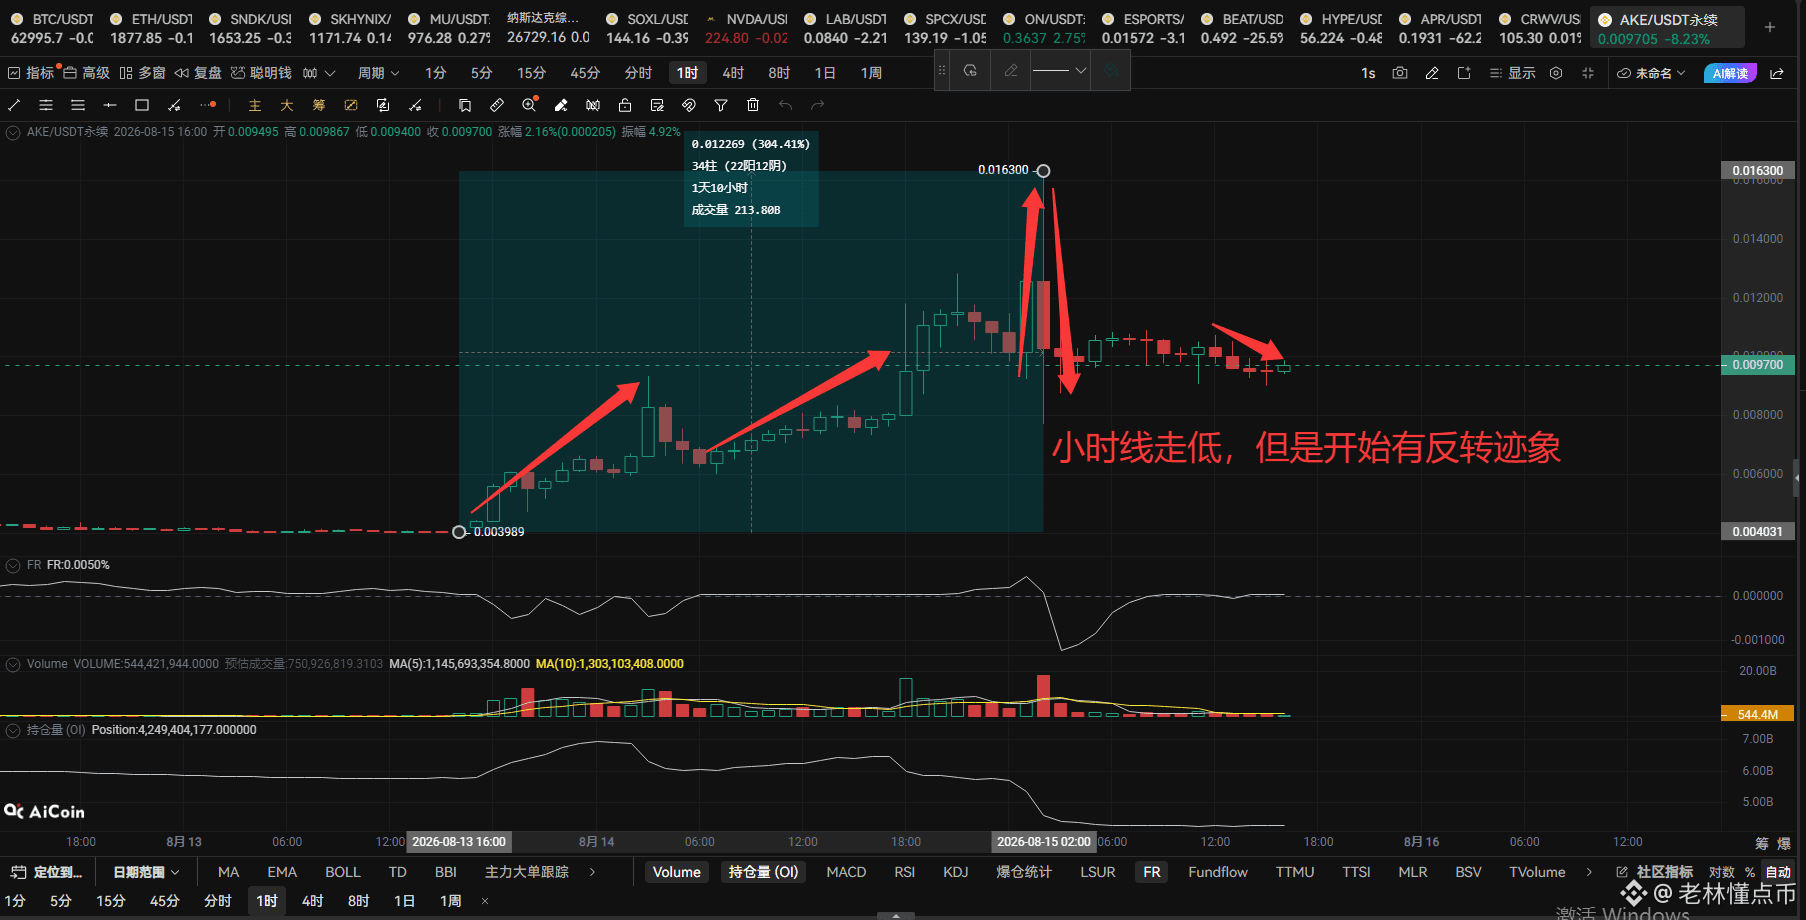Switch to the HYPE/USDT ticker tab
This screenshot has width=1806, height=920.
(1341, 28)
